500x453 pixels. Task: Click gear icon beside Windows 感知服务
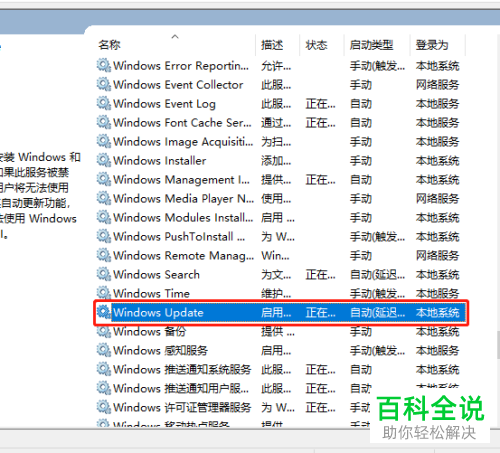(104, 350)
